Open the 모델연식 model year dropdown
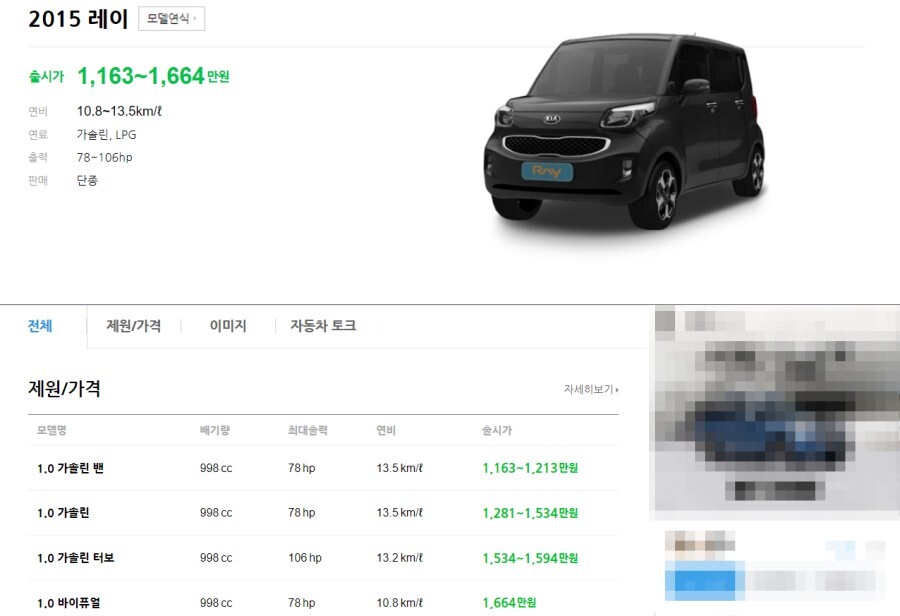Screen dimensions: 900x616 pyautogui.click(x=171, y=18)
